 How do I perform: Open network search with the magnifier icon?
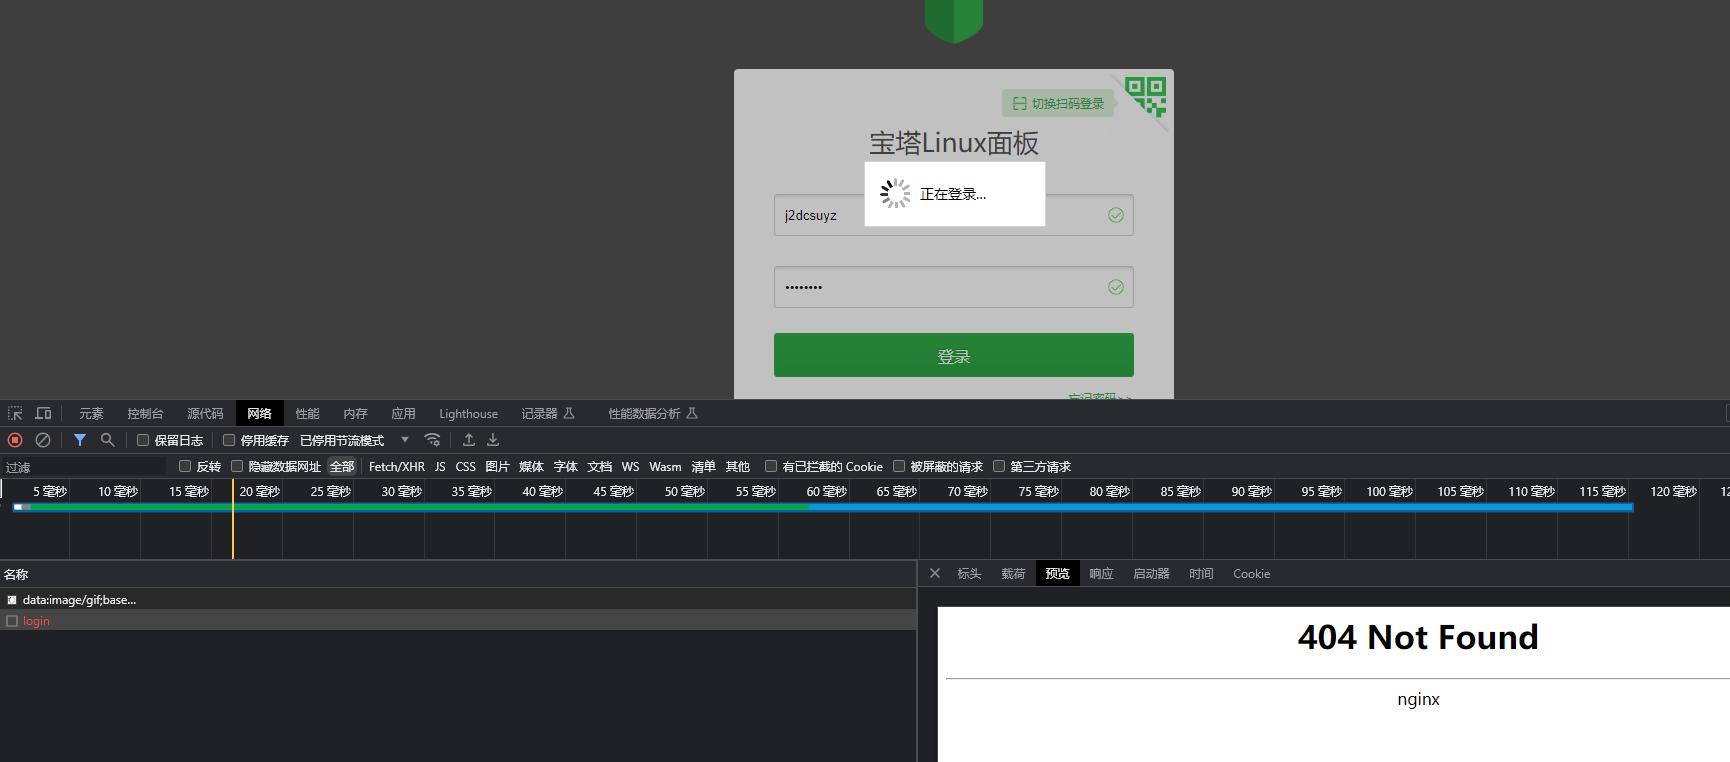[108, 440]
